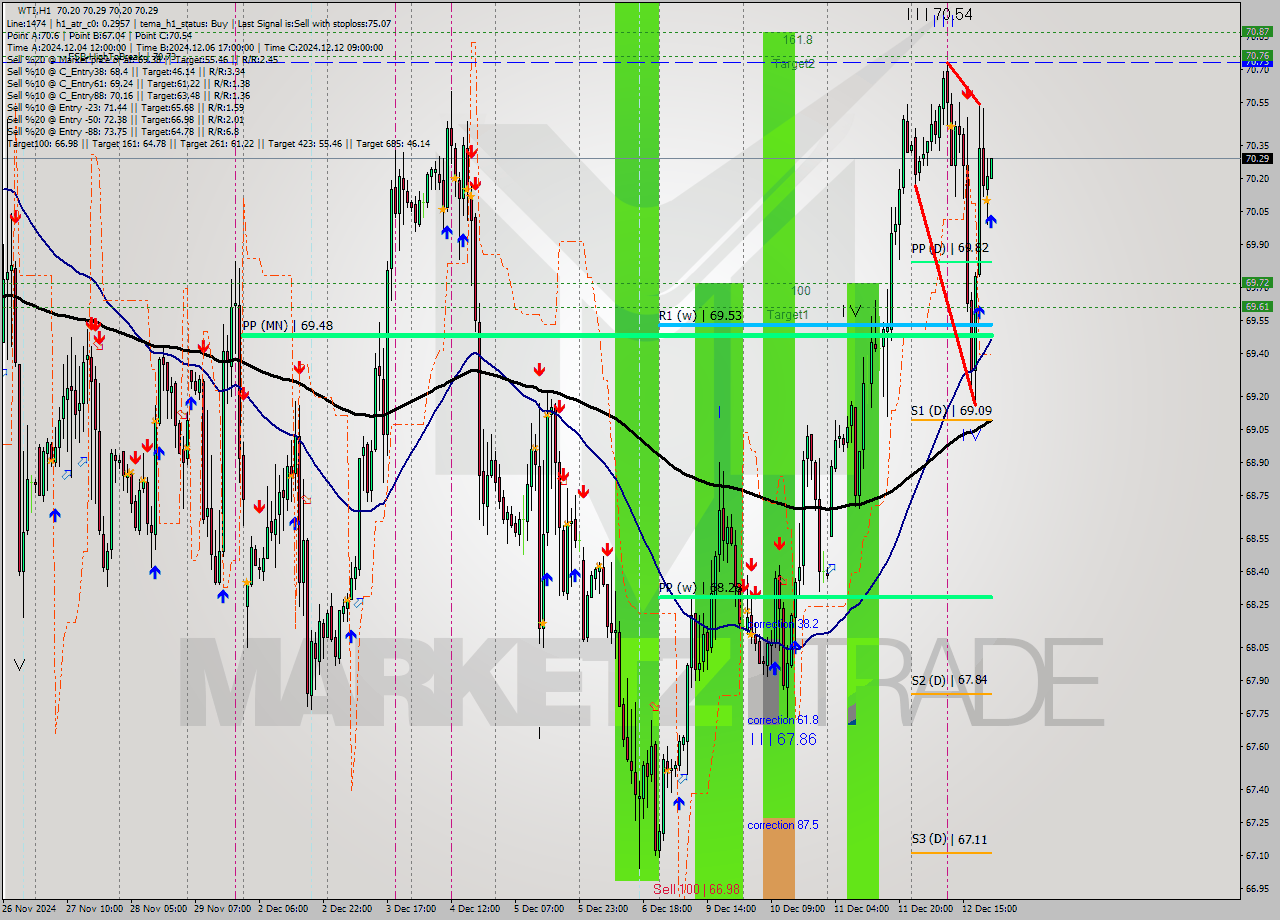This screenshot has height=920, width=1280.
Task: Select the 'Sell %10 @ C_Entry88: 70.16' line
Action: pyautogui.click(x=128, y=95)
